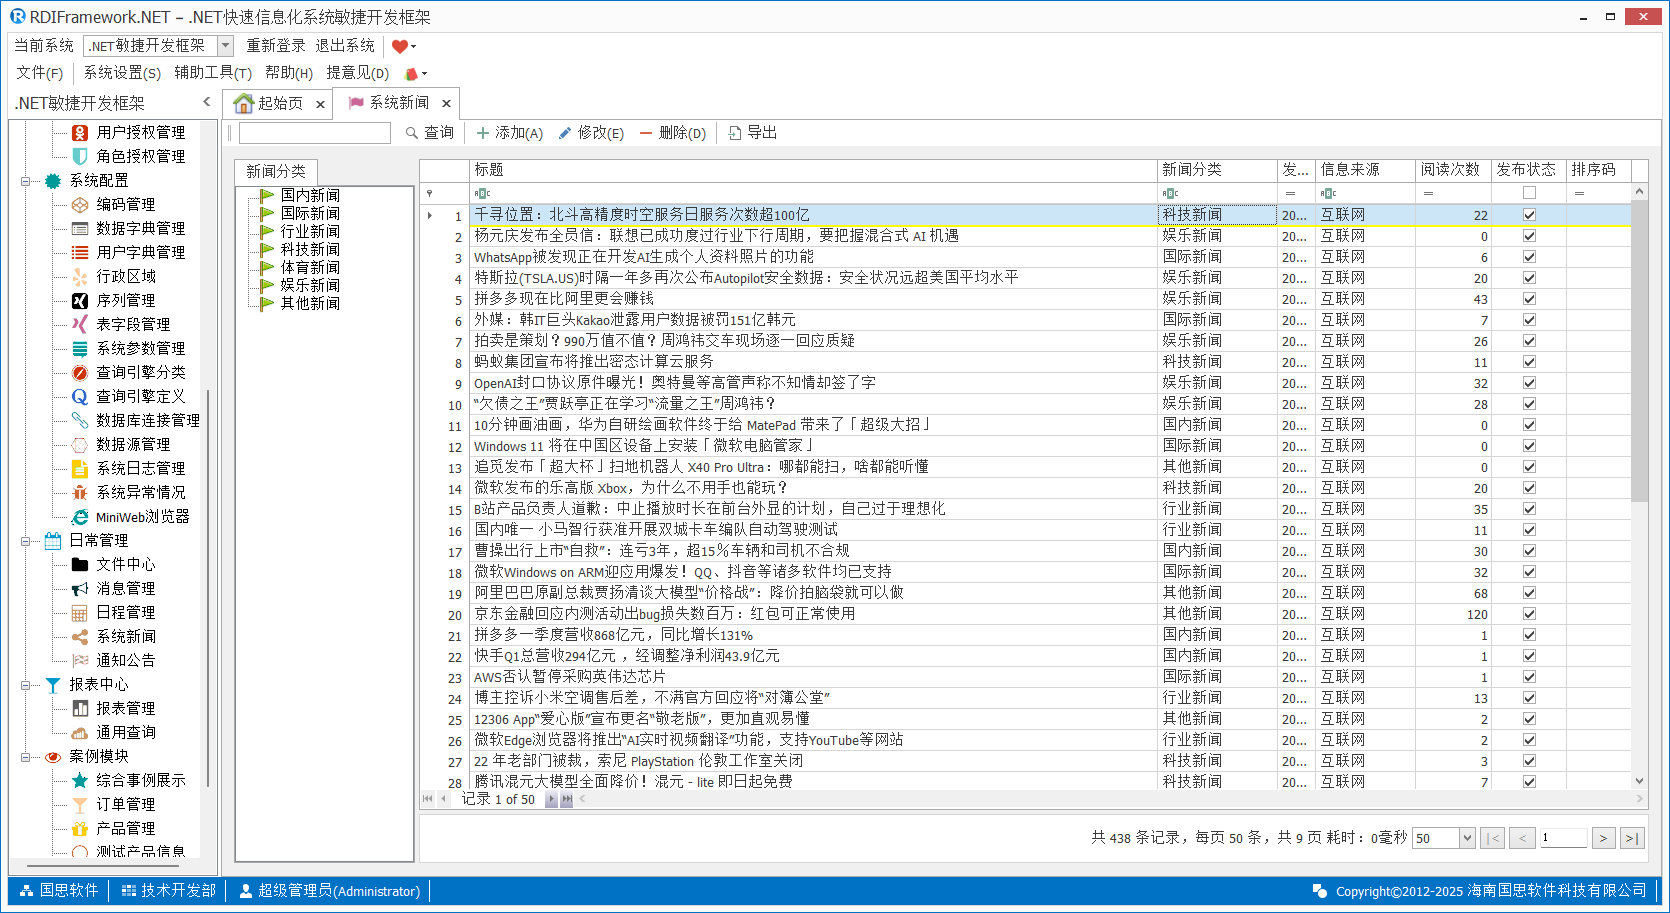Viewport: 1670px width, 913px height.
Task: Toggle 发布状态 checkbox for row 5
Action: click(x=1529, y=299)
